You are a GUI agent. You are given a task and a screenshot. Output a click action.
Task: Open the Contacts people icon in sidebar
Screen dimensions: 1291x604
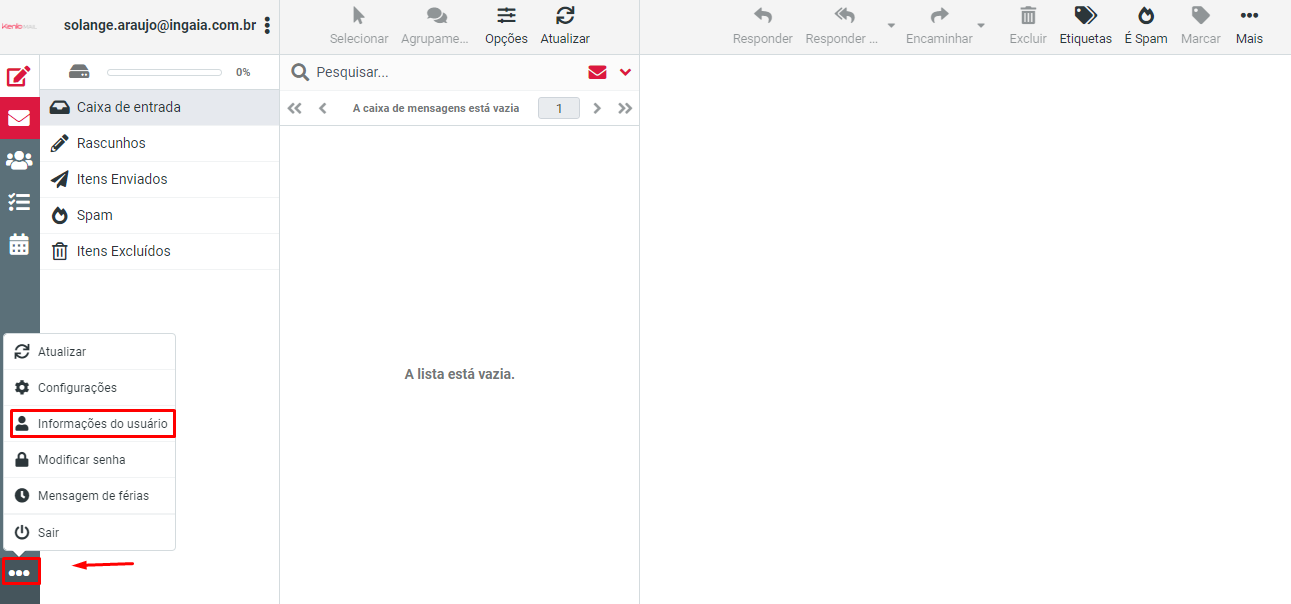19,160
